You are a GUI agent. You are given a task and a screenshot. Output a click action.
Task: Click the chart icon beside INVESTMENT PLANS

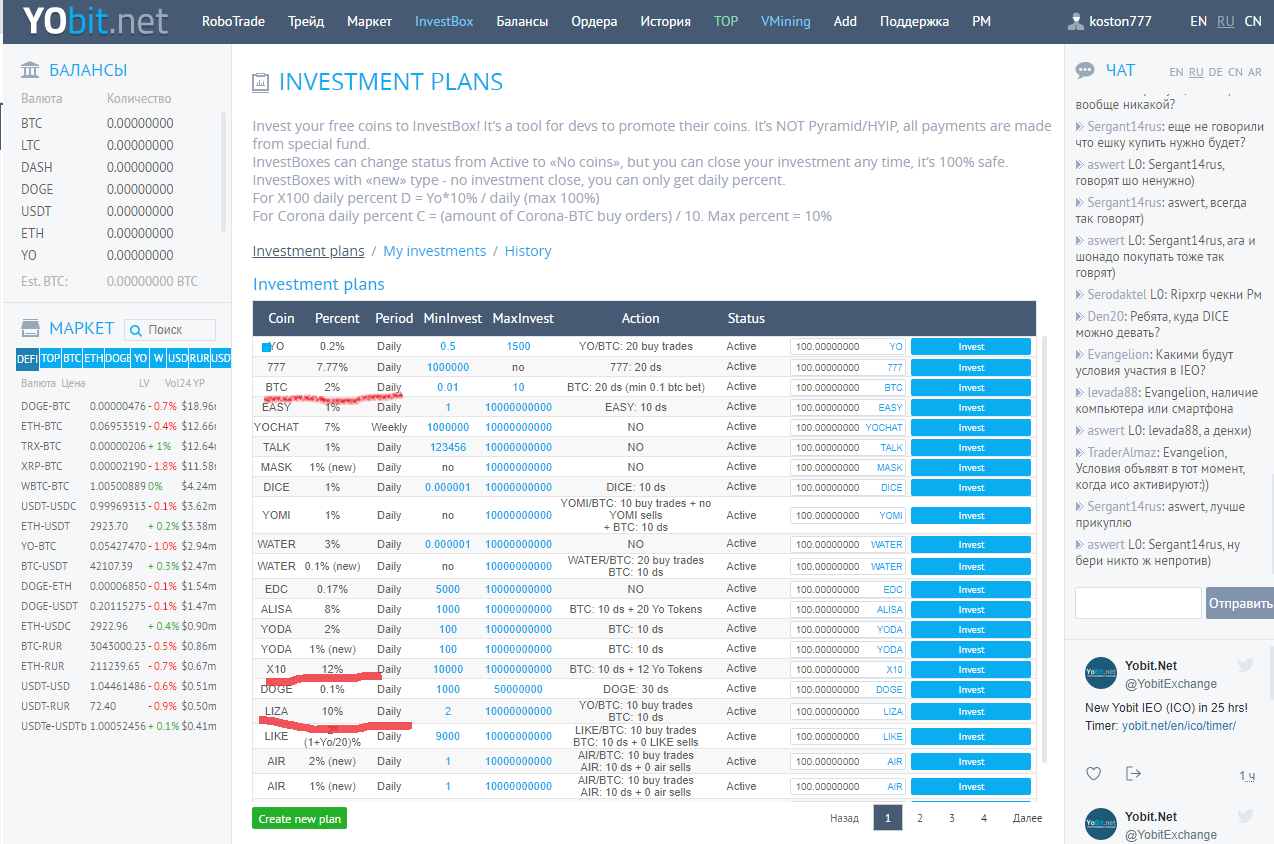point(261,82)
